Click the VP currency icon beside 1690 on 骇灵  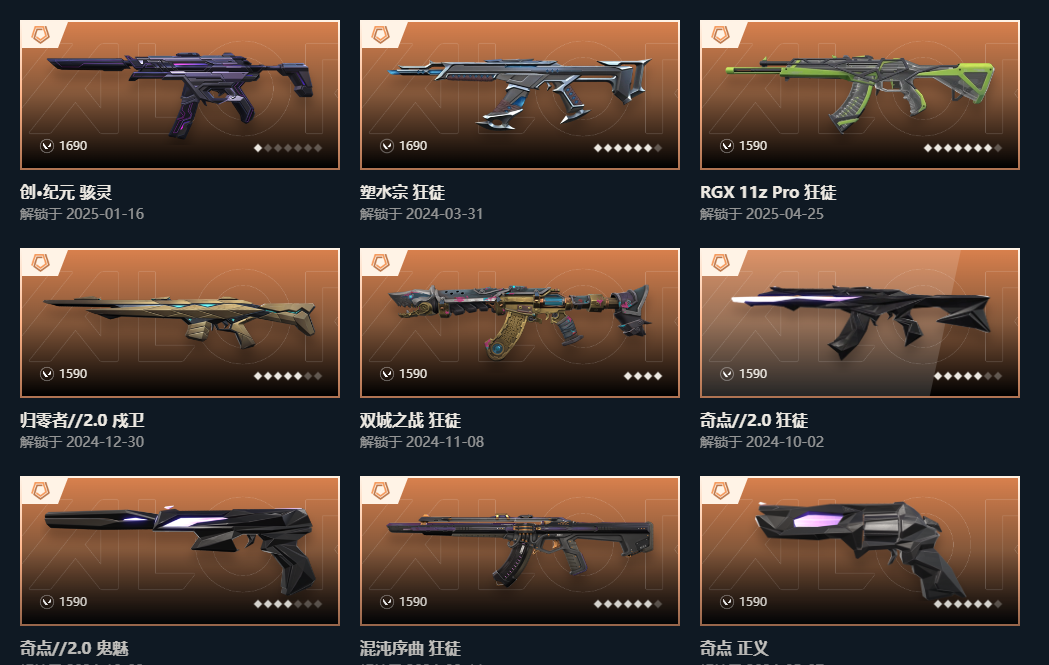47,146
